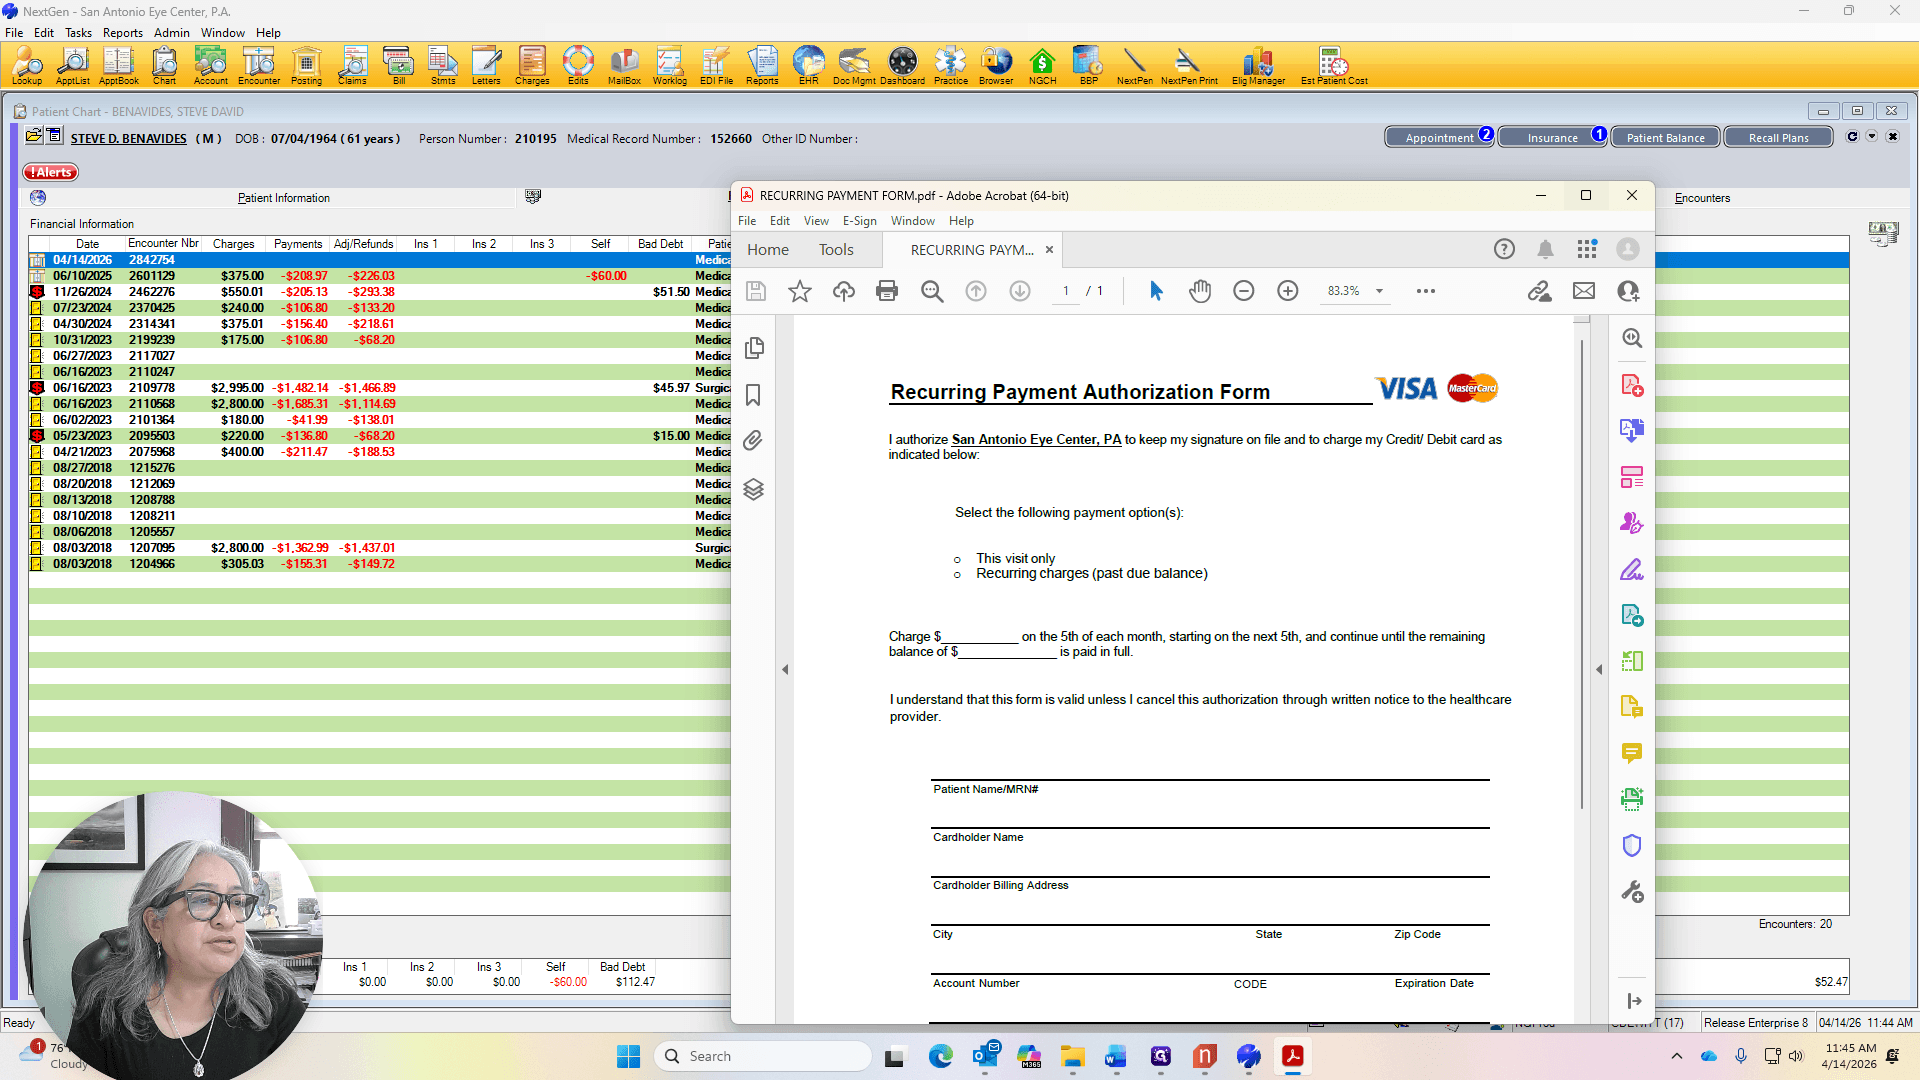Show hidden system tray icons chevron
1920x1080 pixels.
[x=1677, y=1056]
